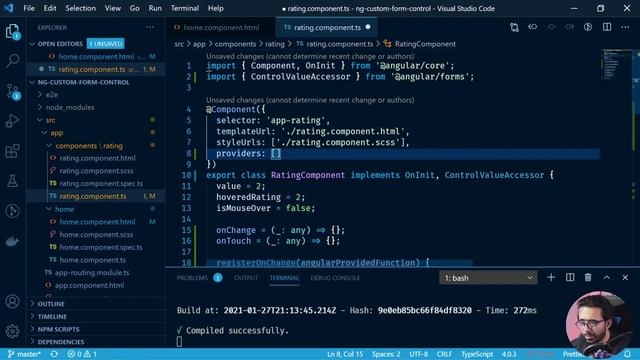Click the timeline history icon in editor toolbar
Image resolution: width=640 pixels, height=360 pixels.
coord(588,27)
